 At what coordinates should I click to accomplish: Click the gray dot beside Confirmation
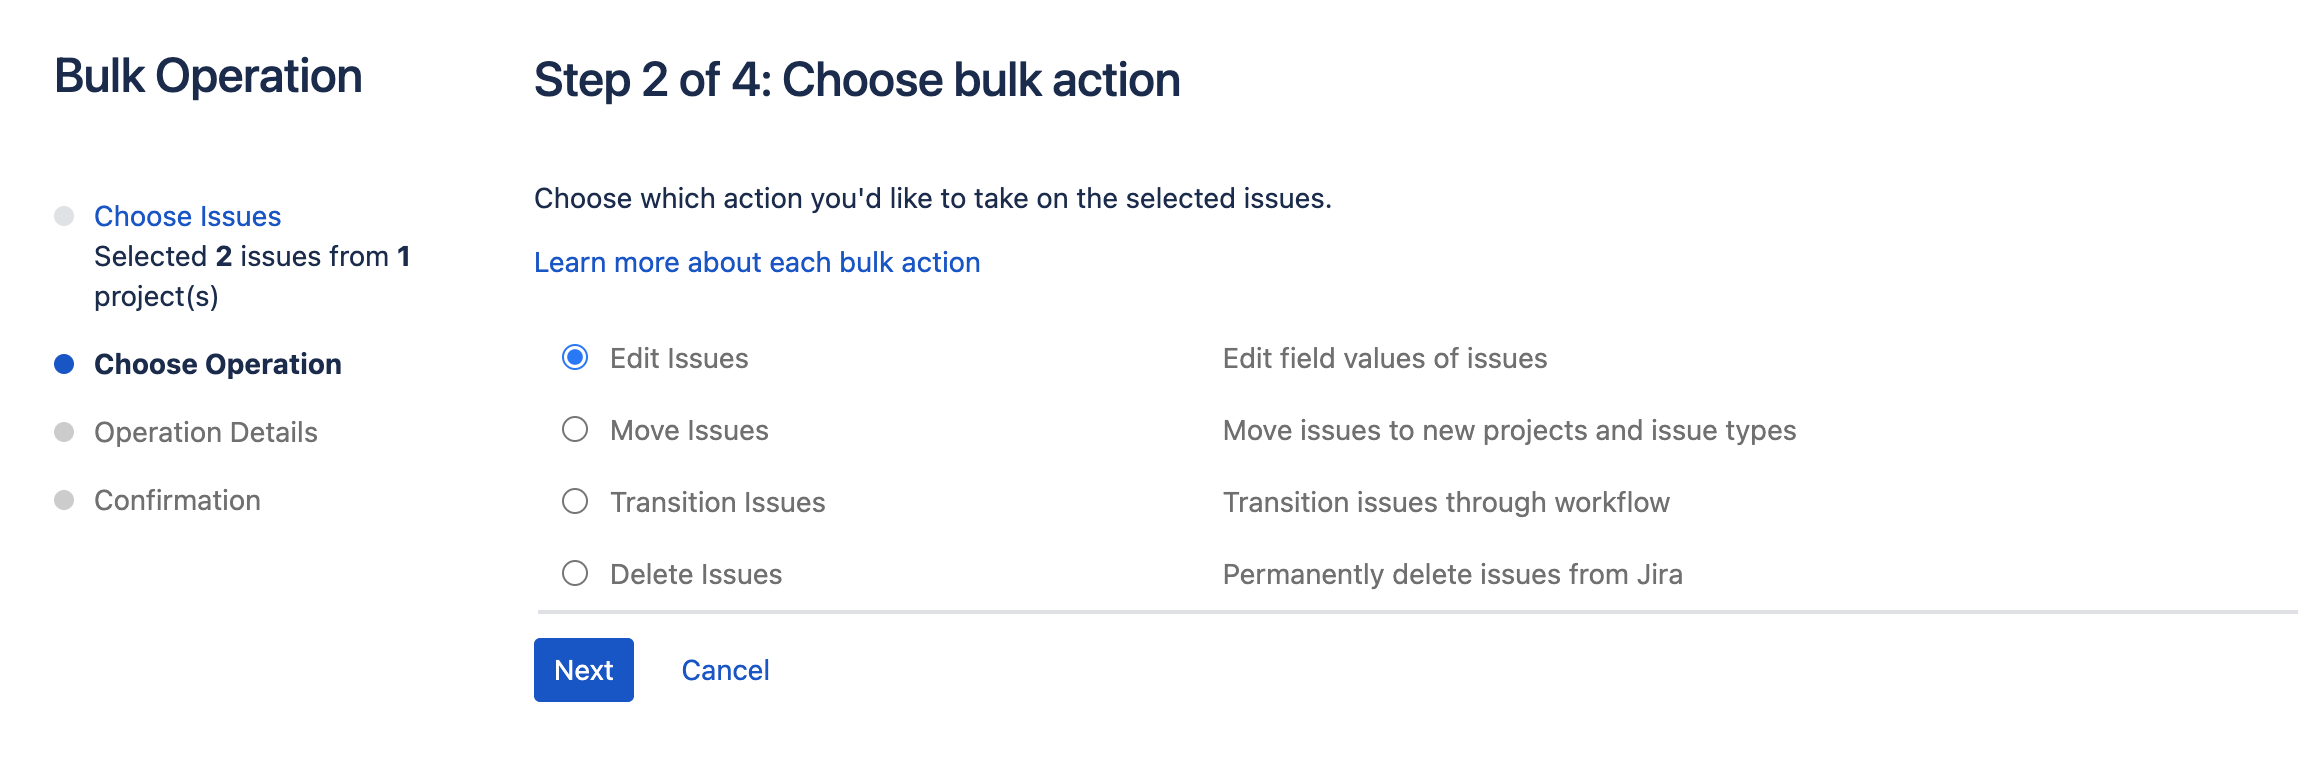click(64, 500)
